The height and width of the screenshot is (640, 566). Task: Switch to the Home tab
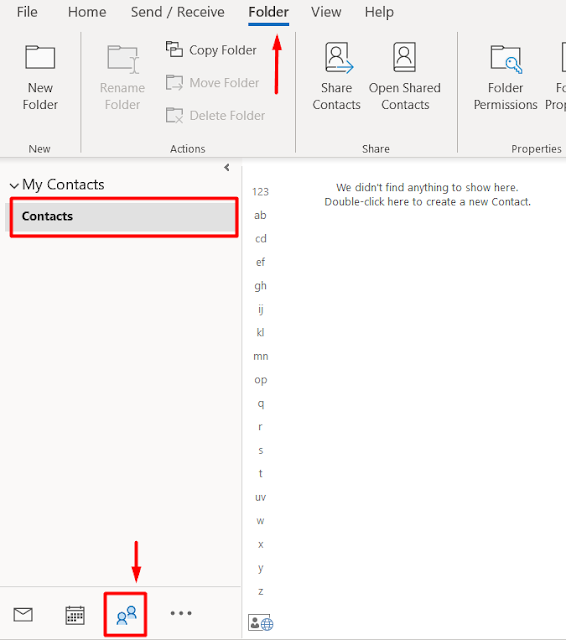tap(87, 12)
